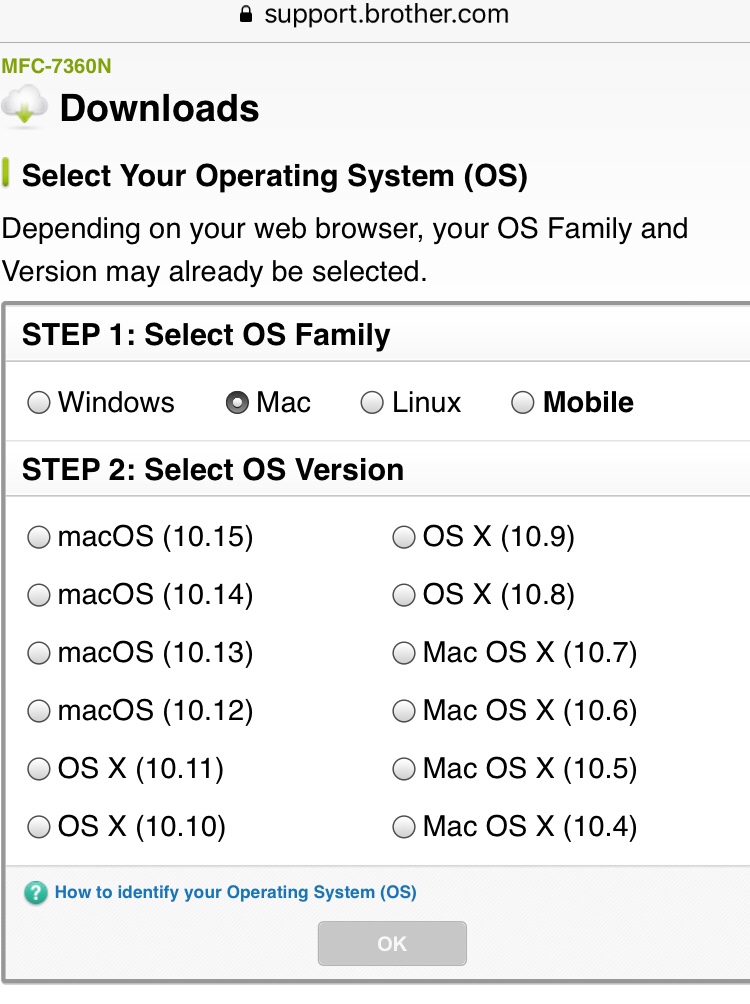Image resolution: width=750 pixels, height=1004 pixels.
Task: Pick macOS (10.13) version
Action: pyautogui.click(x=39, y=654)
